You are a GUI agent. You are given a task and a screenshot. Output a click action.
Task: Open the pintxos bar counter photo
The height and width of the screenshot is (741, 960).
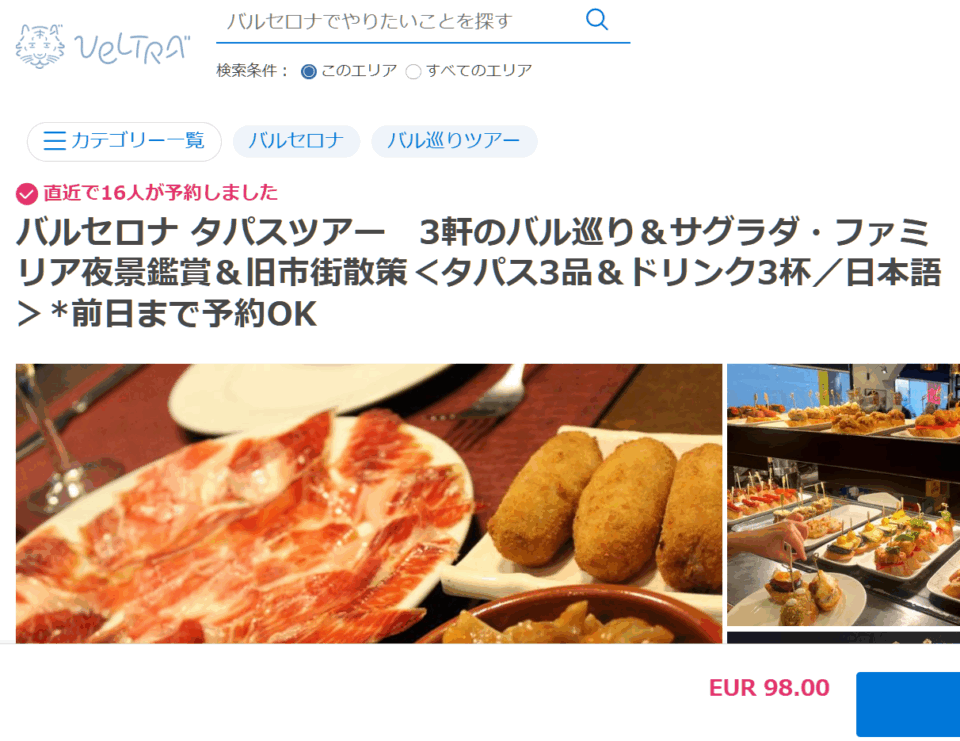click(x=843, y=495)
